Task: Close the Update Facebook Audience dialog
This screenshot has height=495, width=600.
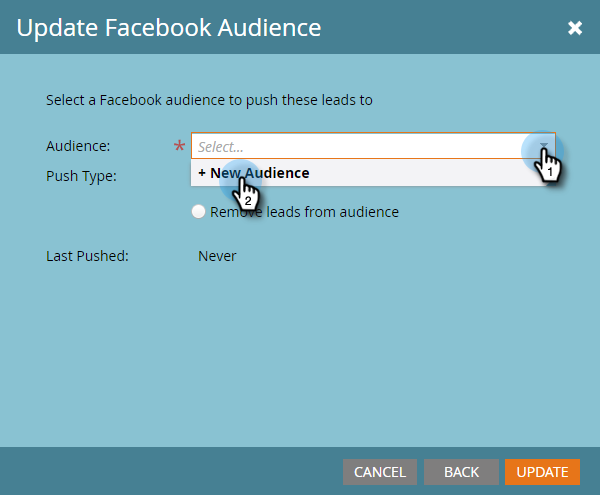Action: [x=575, y=28]
